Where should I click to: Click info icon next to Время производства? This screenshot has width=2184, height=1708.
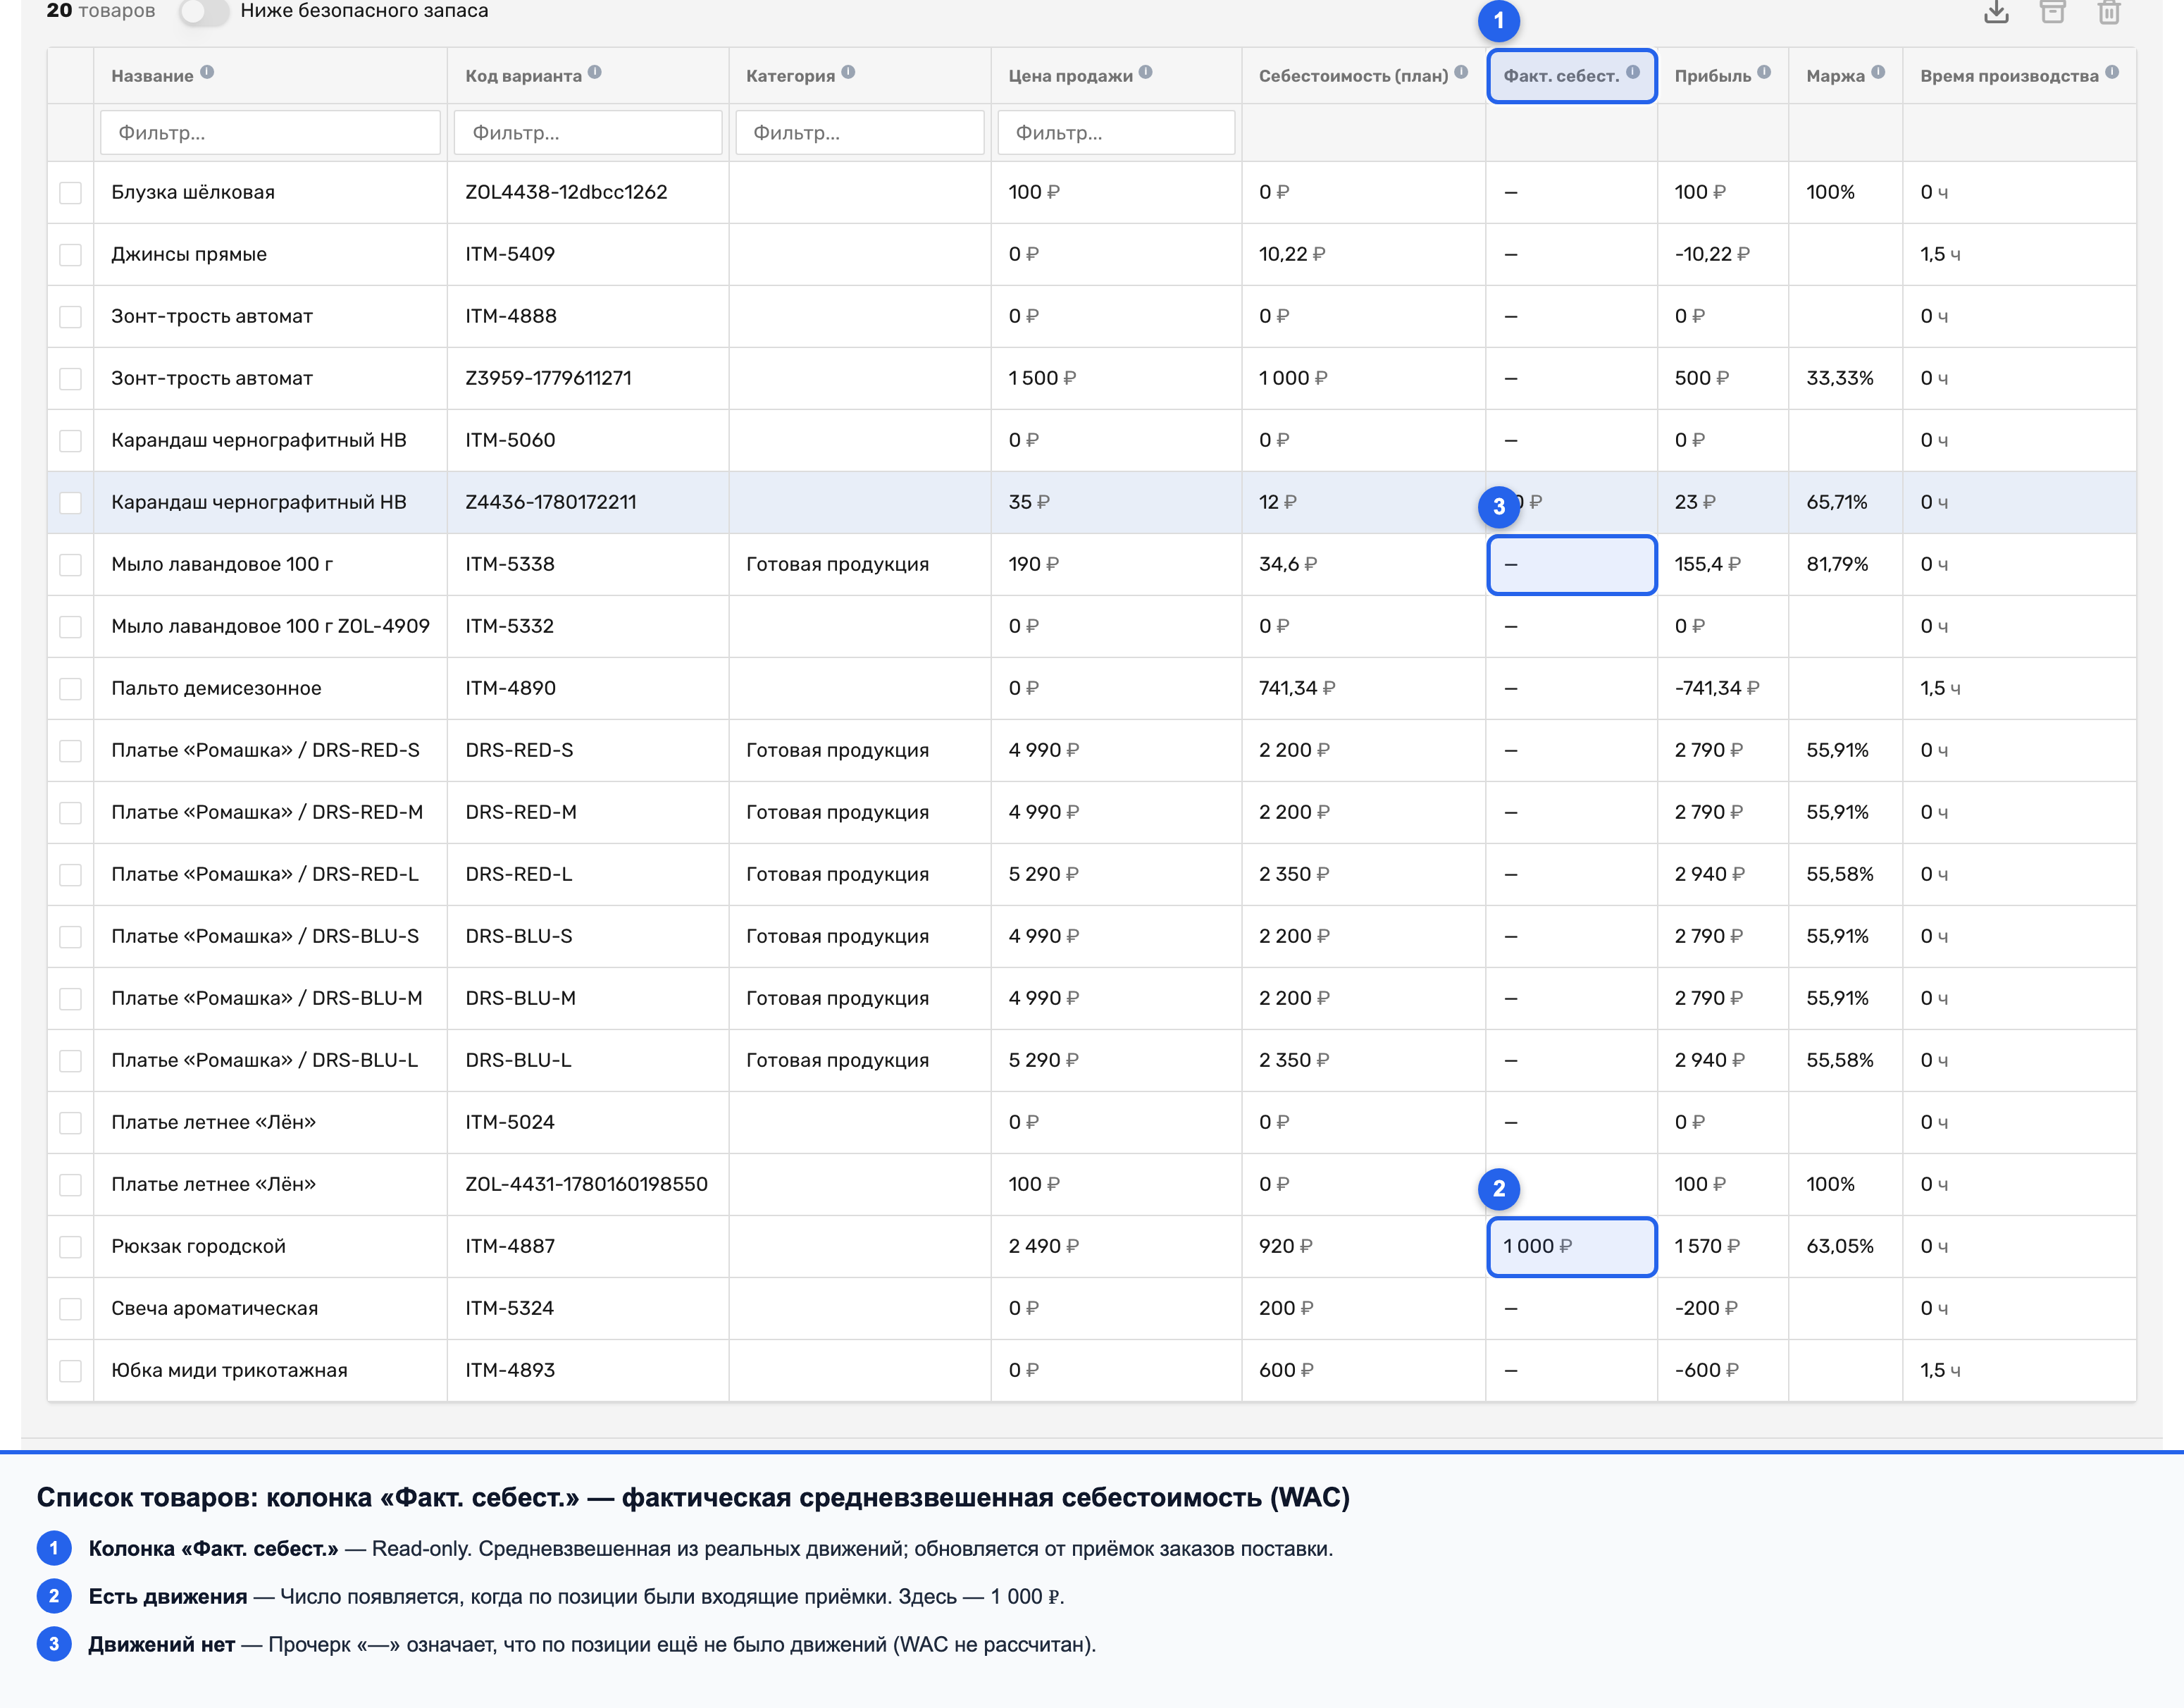tap(2112, 72)
